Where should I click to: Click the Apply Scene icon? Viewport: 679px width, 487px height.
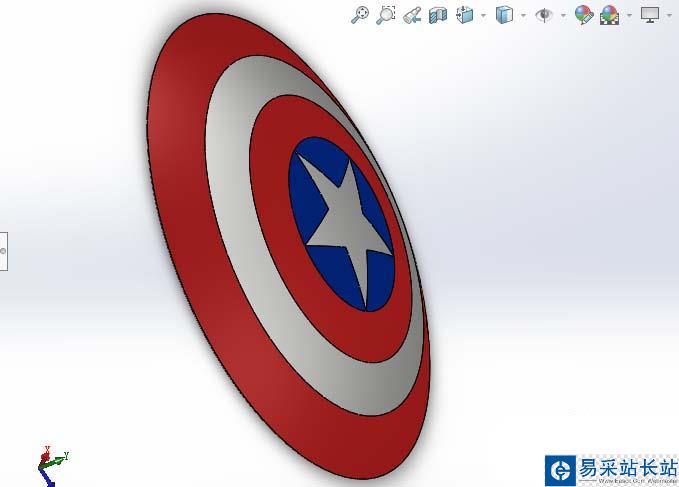(x=609, y=15)
